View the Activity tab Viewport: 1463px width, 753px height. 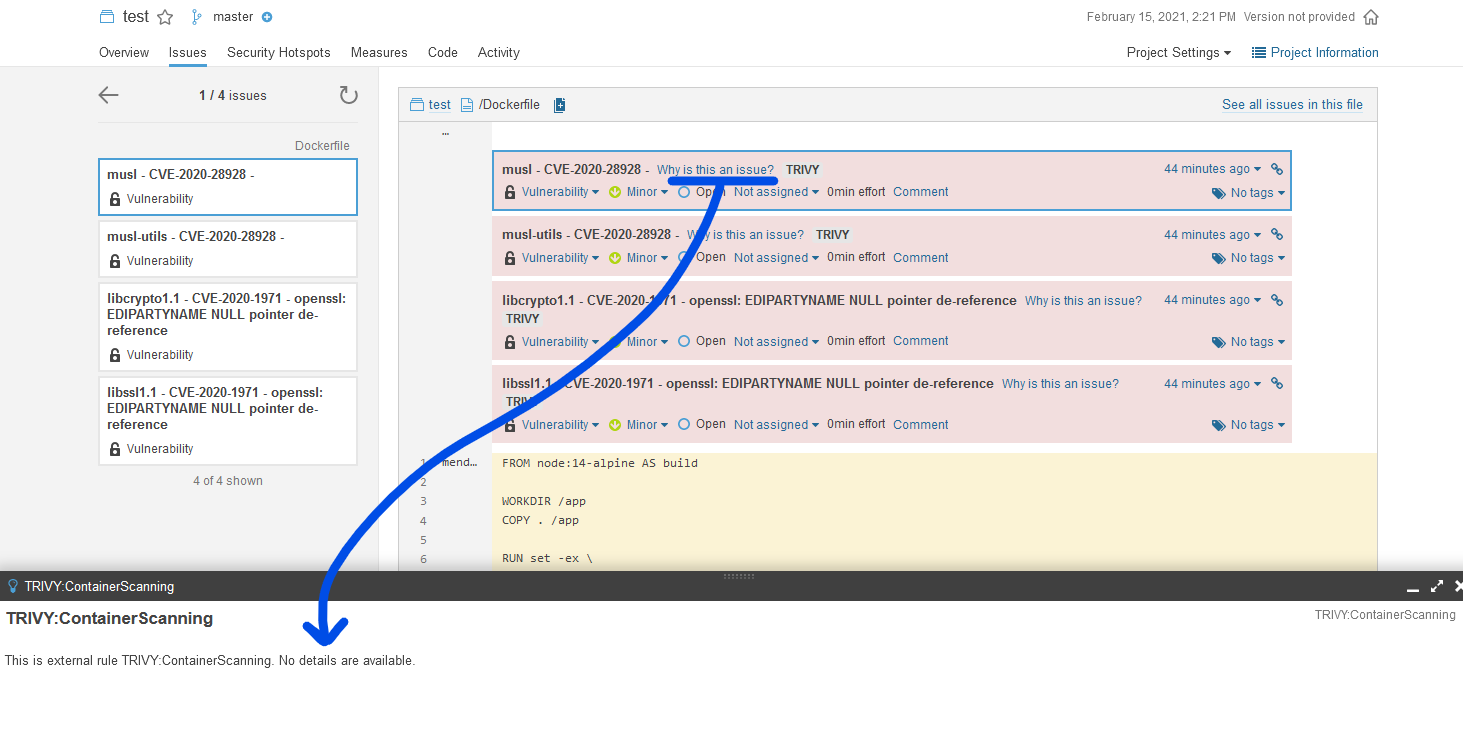(499, 52)
